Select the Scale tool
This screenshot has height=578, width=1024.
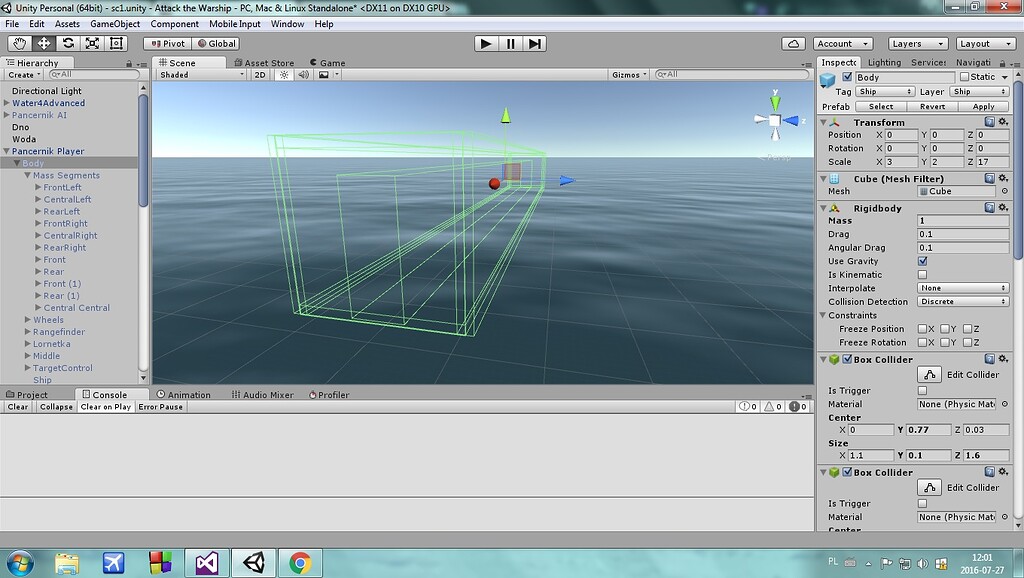91,43
